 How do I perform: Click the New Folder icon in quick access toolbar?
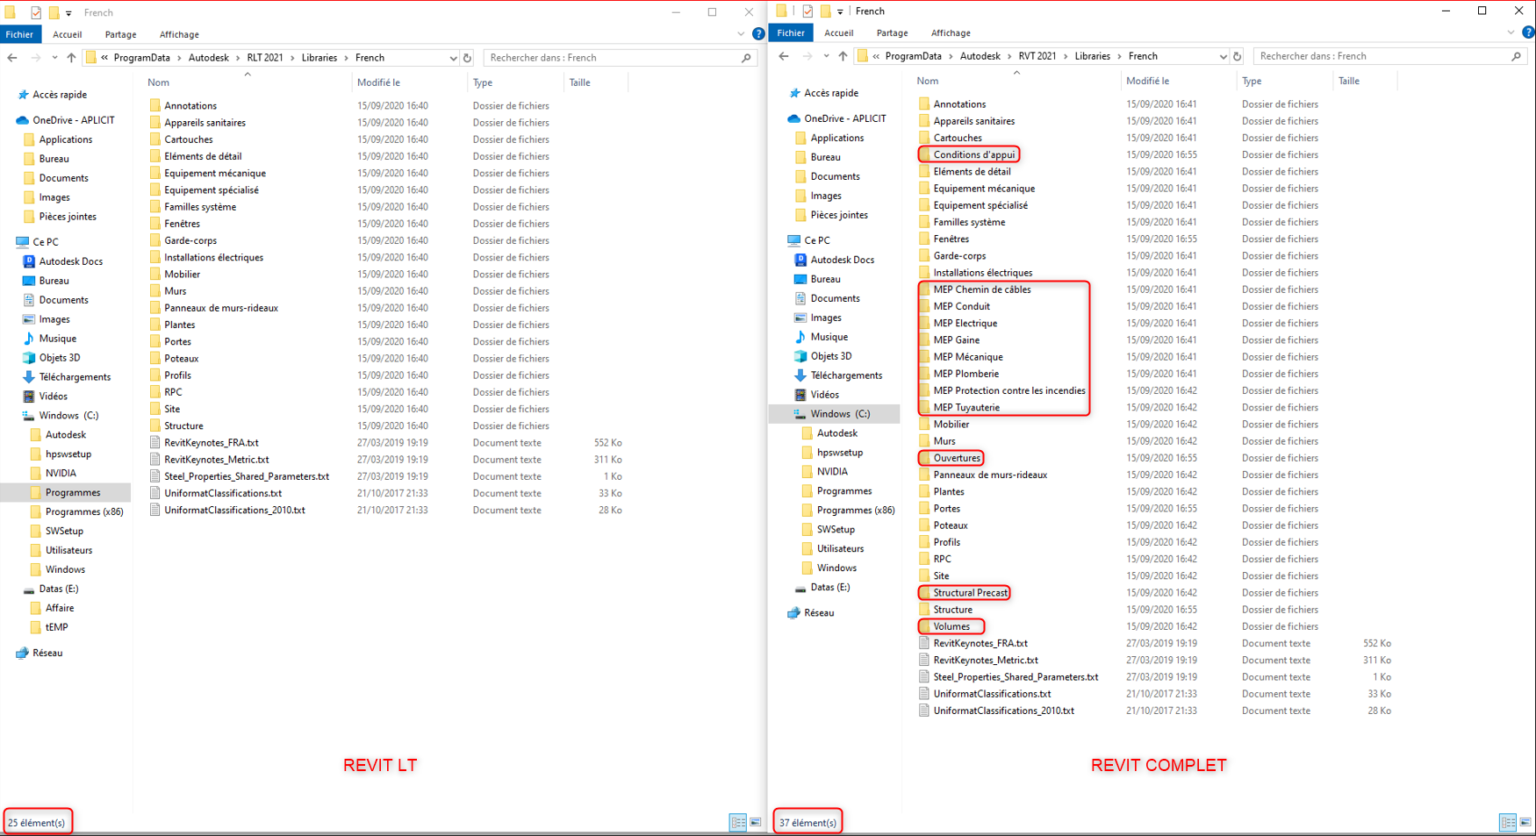pyautogui.click(x=53, y=12)
